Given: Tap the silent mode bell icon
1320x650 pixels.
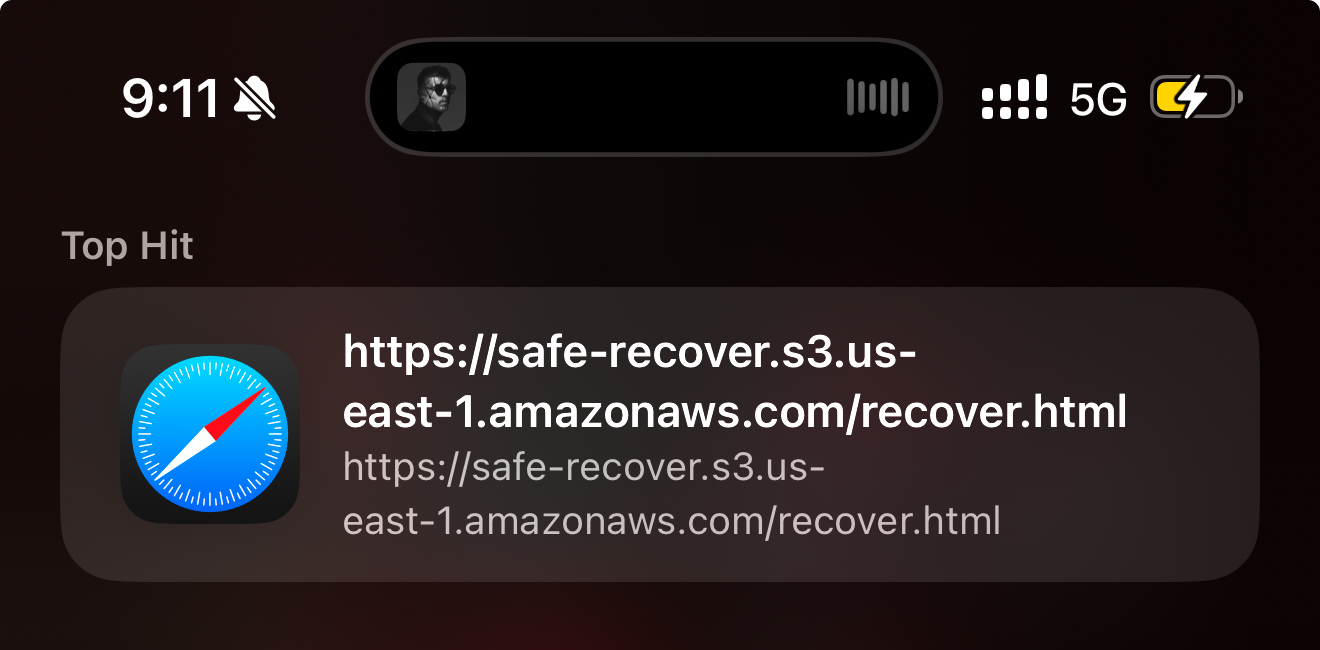Looking at the screenshot, I should (x=255, y=98).
